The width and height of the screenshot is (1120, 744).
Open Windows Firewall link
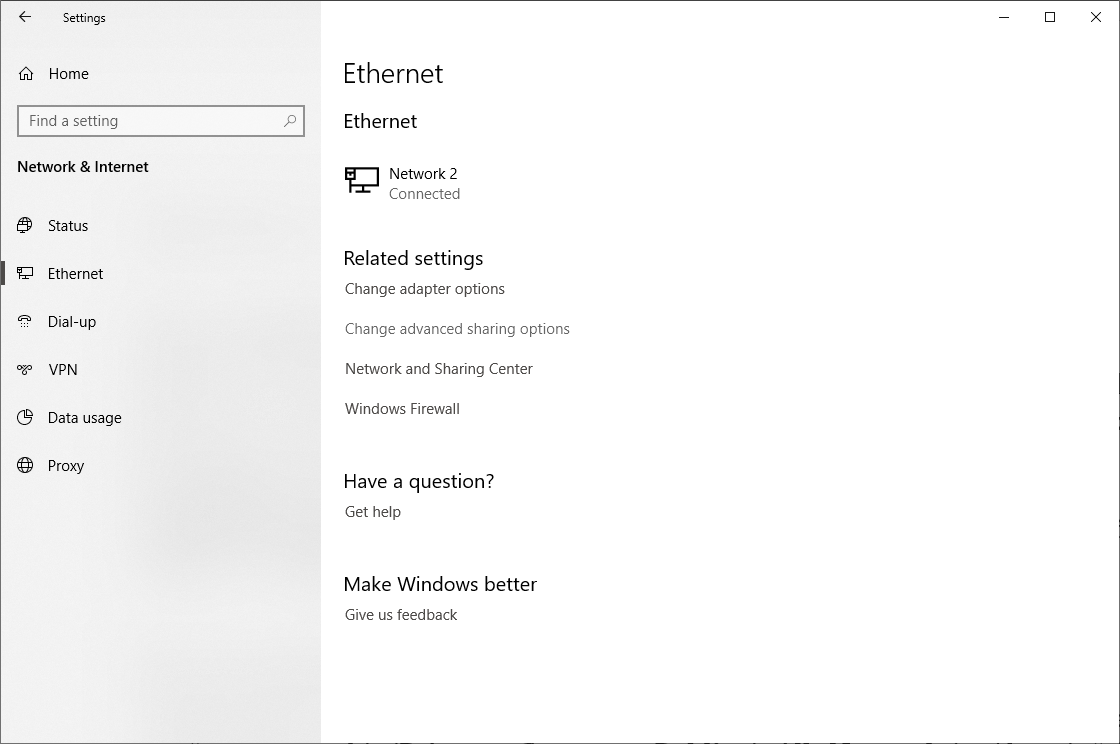point(402,408)
